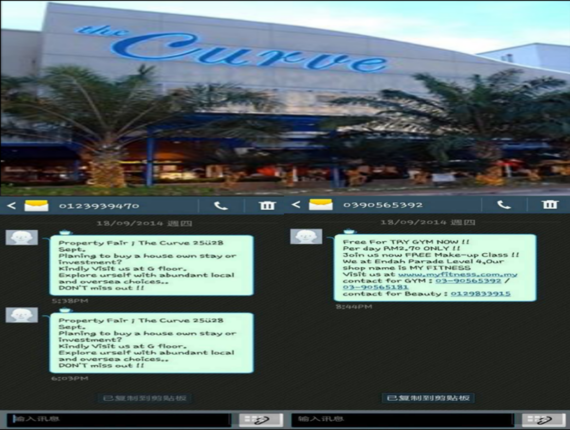This screenshot has width=570, height=430.
Task: Tap the Curve mall photo
Action: pos(285,98)
